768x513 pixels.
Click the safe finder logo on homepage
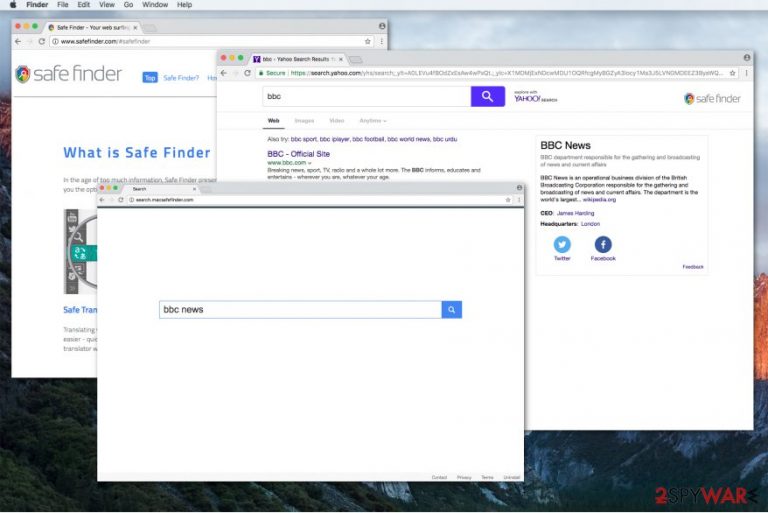click(x=69, y=74)
